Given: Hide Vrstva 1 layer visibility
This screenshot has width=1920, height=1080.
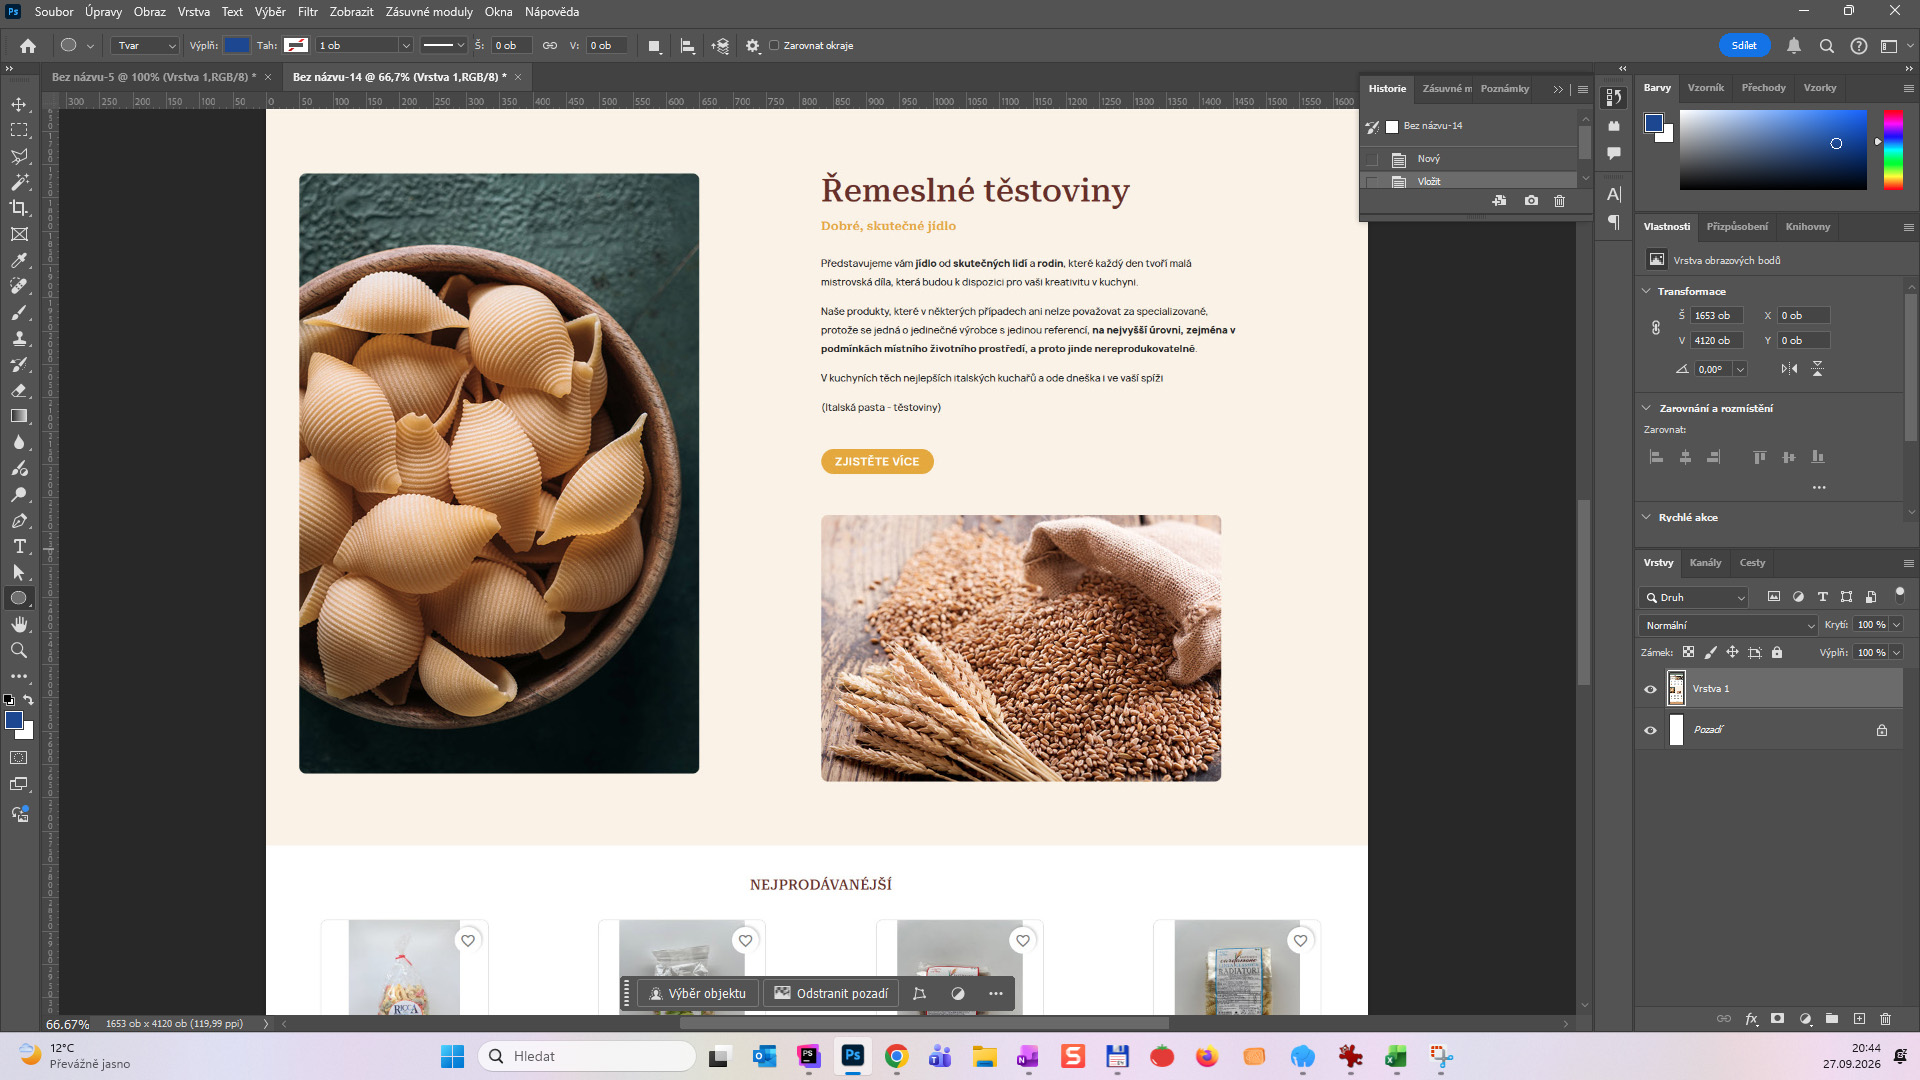Looking at the screenshot, I should pos(1650,689).
